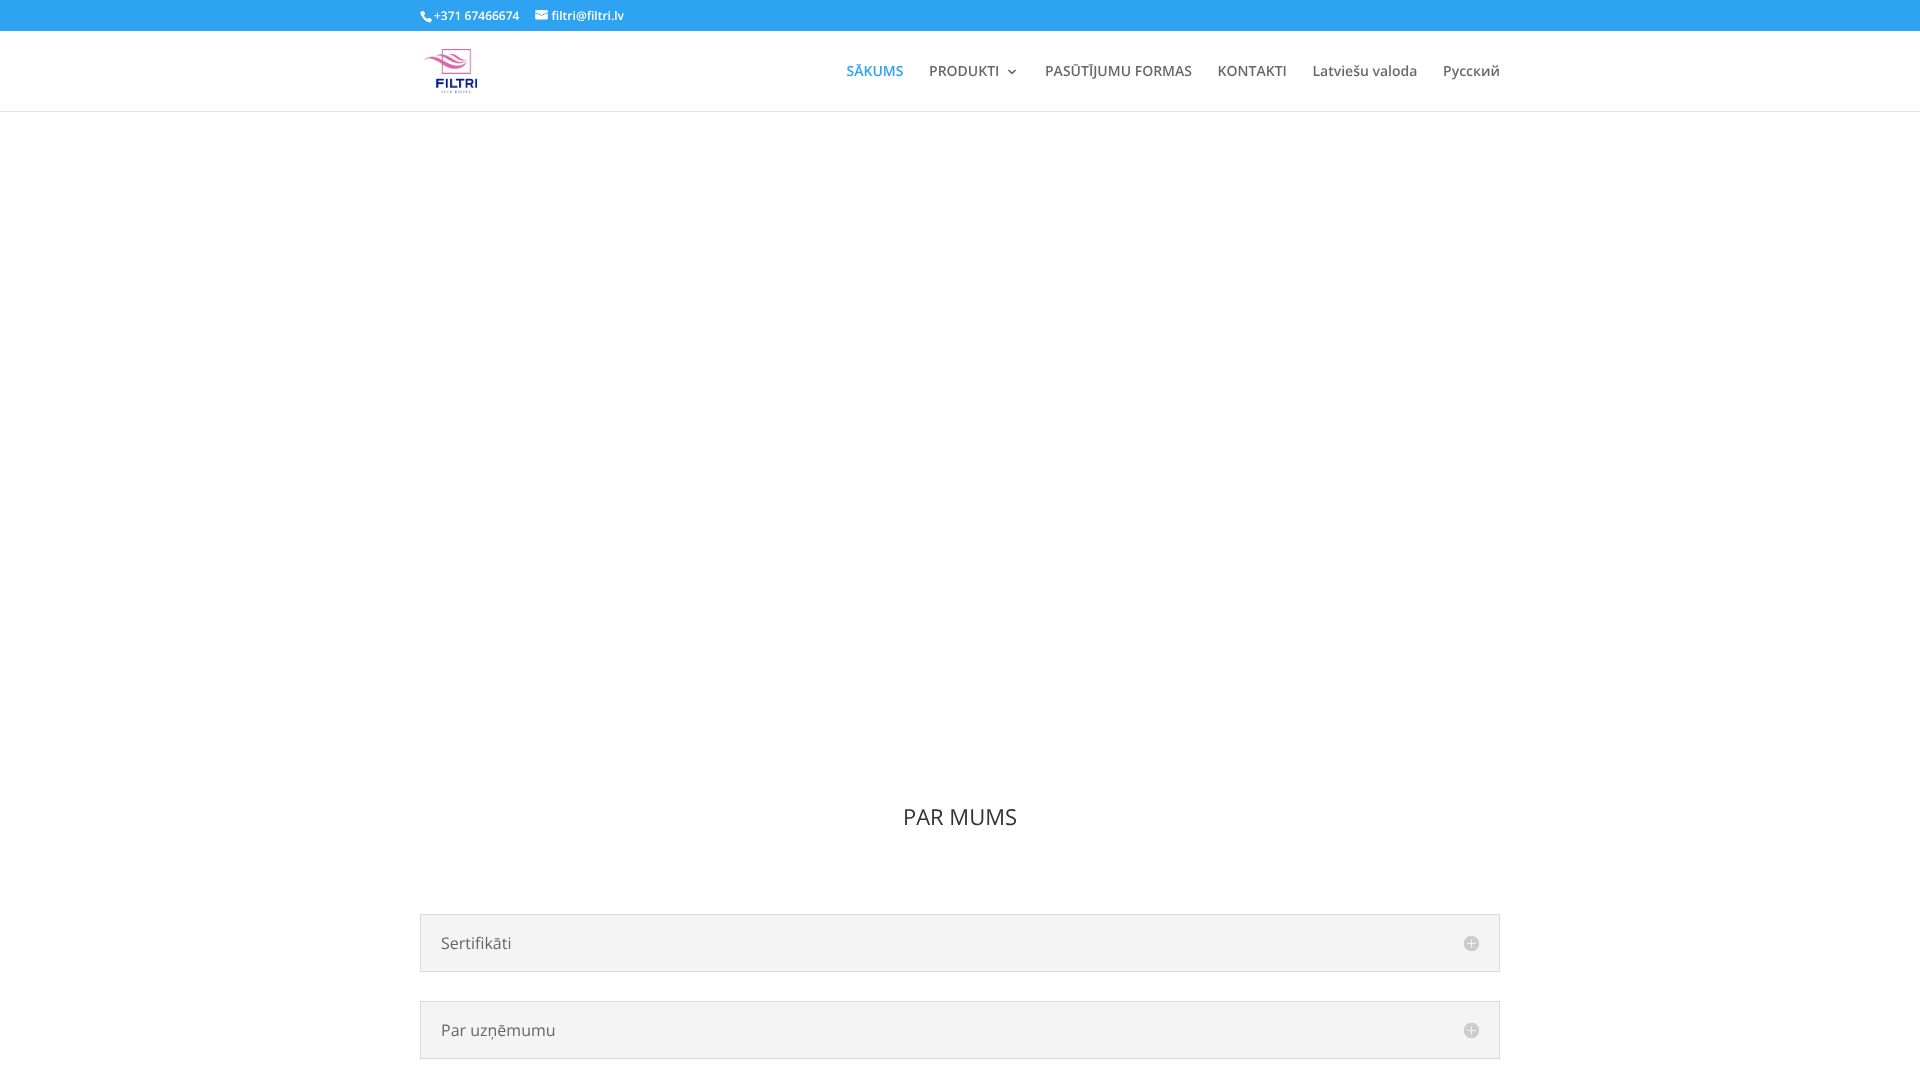Image resolution: width=1920 pixels, height=1080 pixels.
Task: Select SĀKUMS in the navigation menu
Action: [873, 71]
